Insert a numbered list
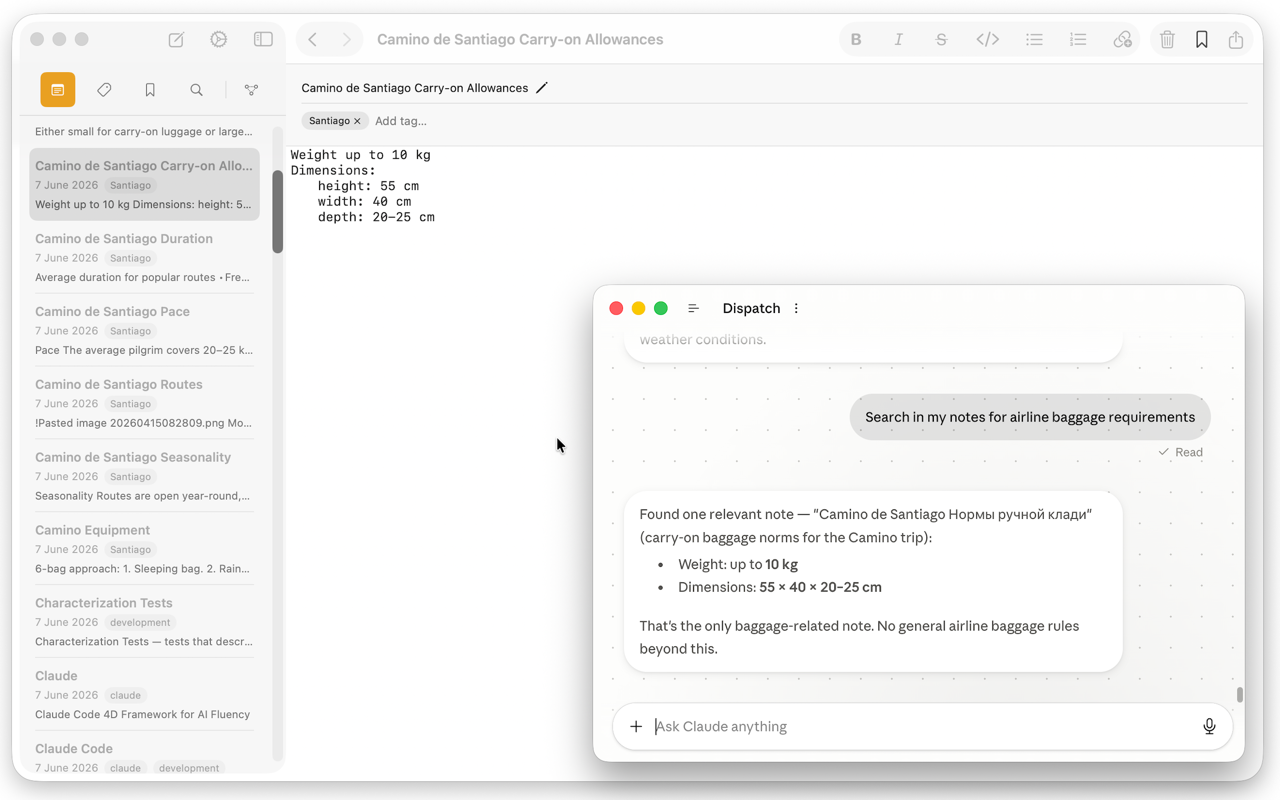 tap(1077, 40)
